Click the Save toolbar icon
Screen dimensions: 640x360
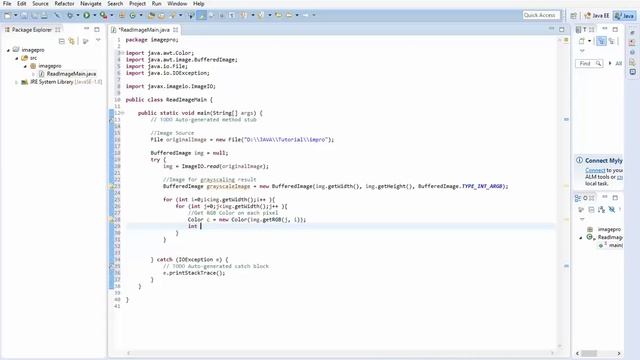click(x=24, y=16)
